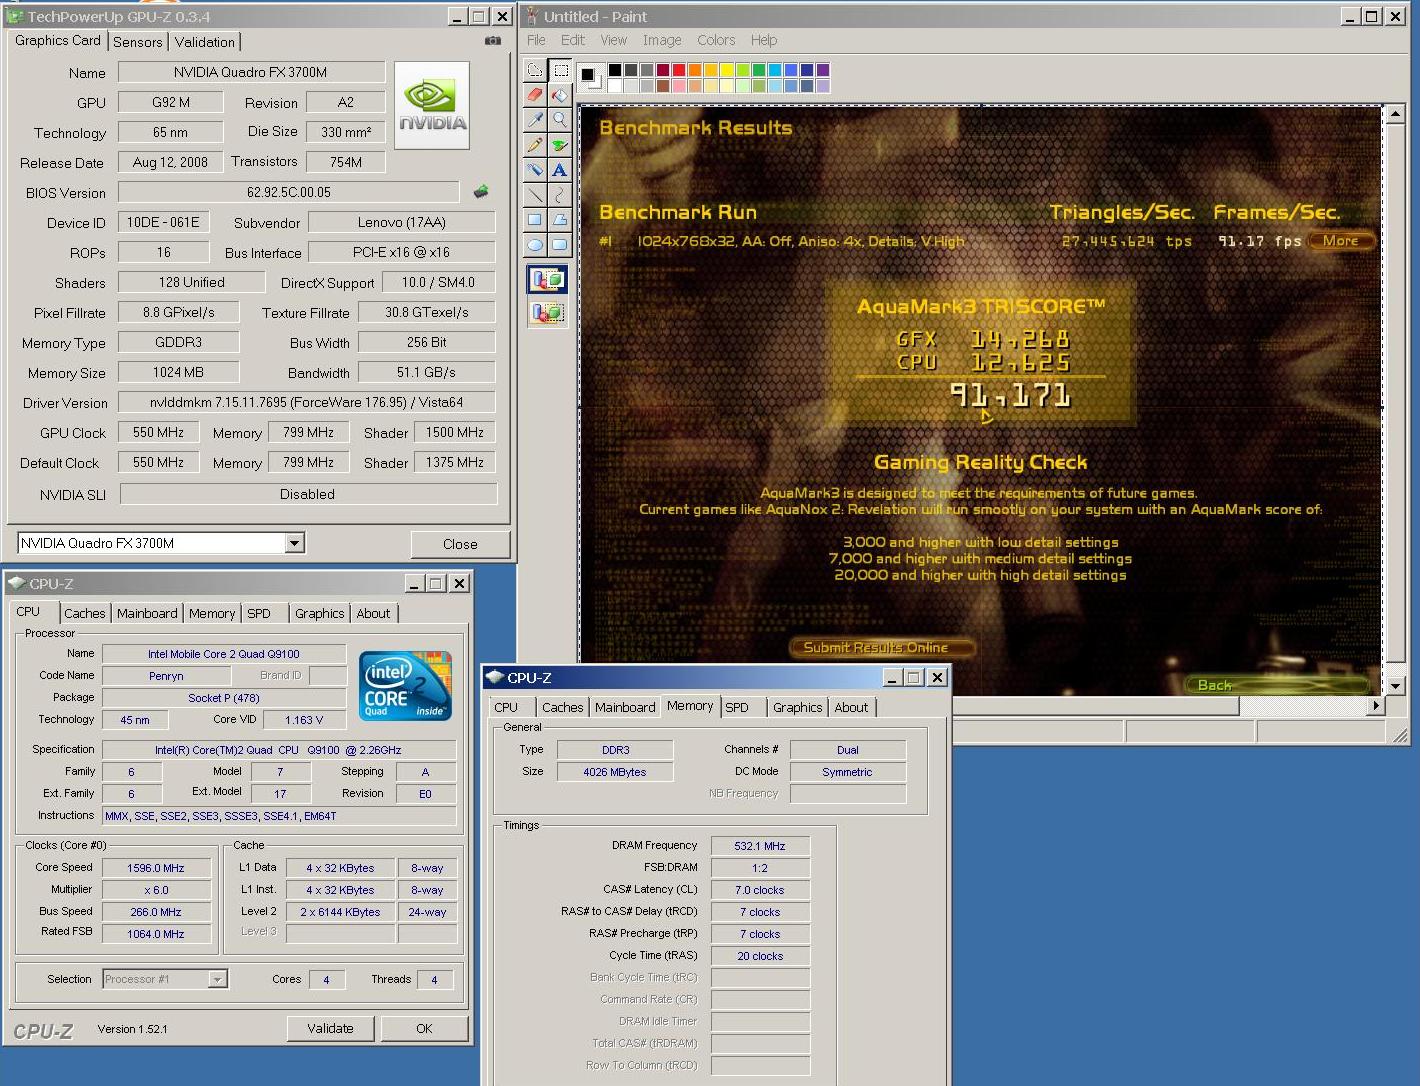Choose the Magnifier tool in Paint

point(560,120)
